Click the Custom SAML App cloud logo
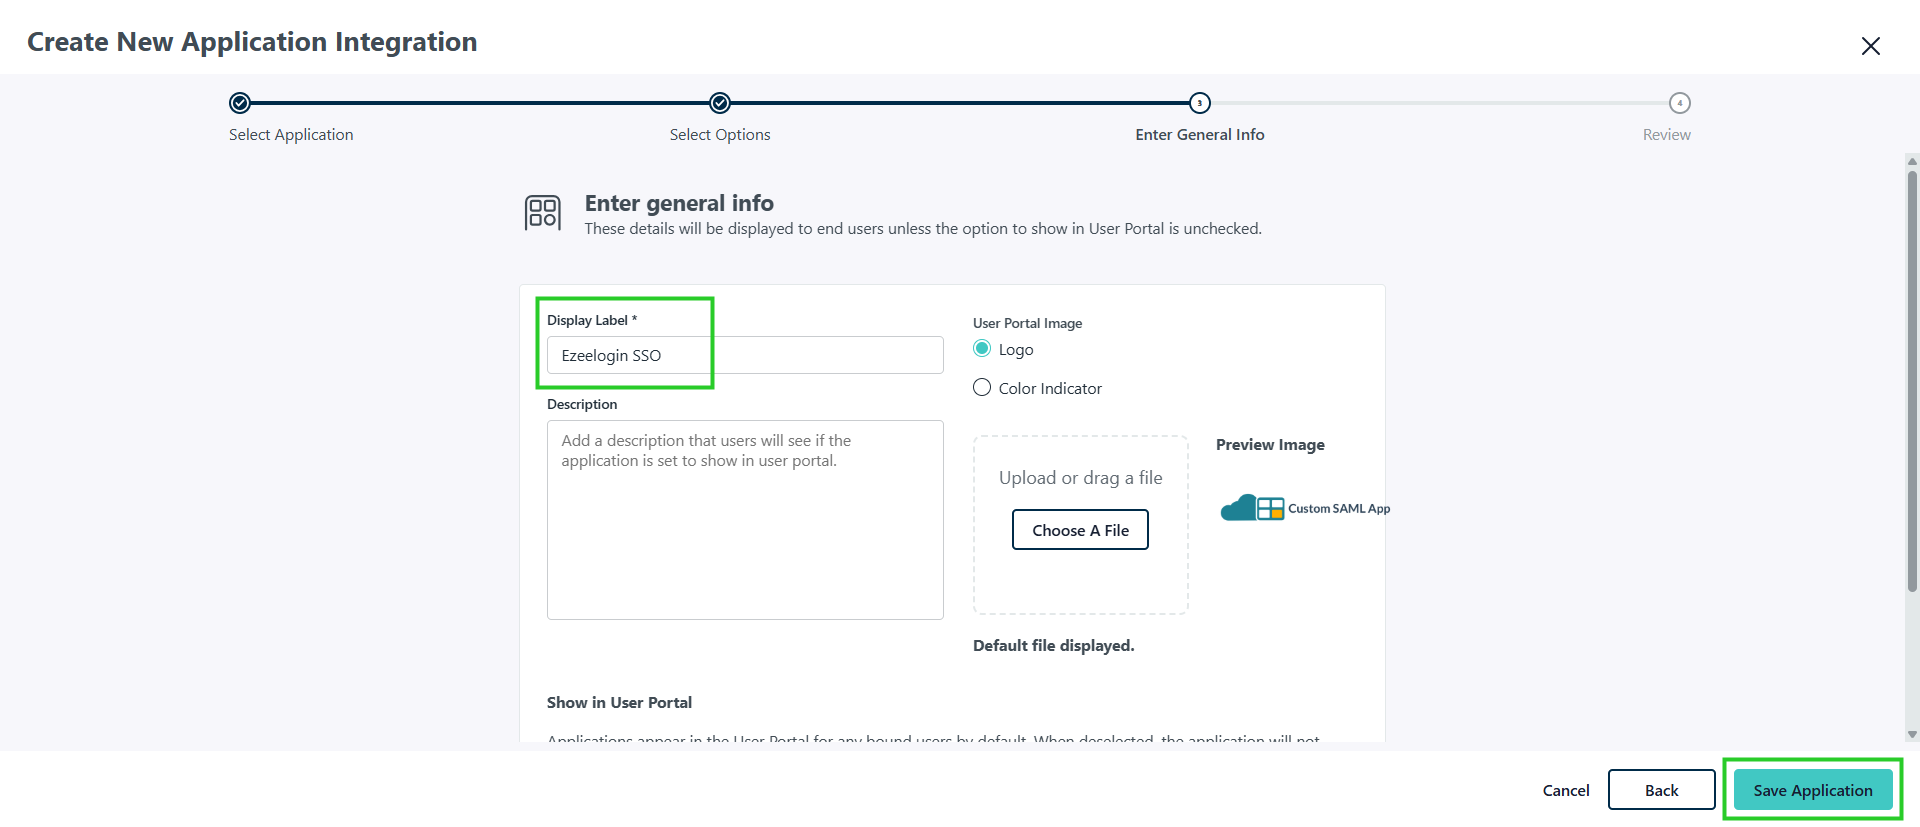 [1252, 508]
